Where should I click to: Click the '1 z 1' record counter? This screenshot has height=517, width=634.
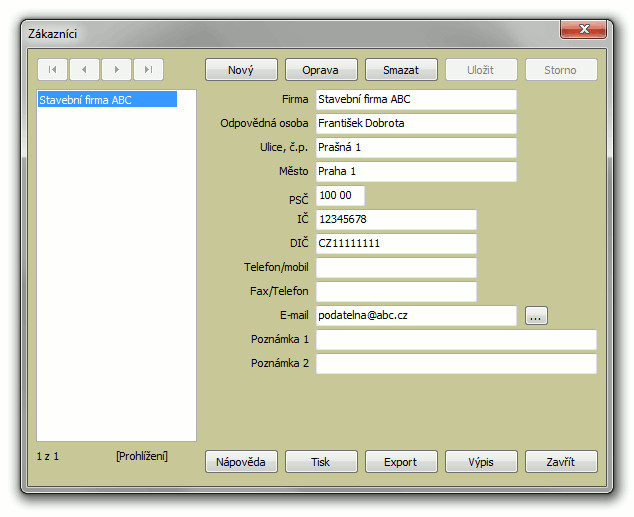point(48,456)
